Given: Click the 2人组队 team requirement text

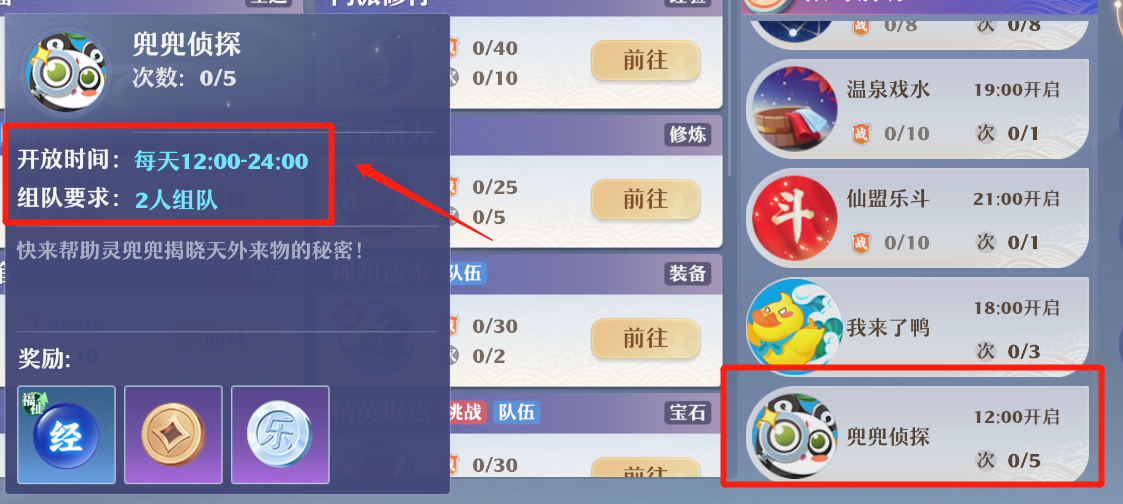Looking at the screenshot, I should tap(176, 199).
